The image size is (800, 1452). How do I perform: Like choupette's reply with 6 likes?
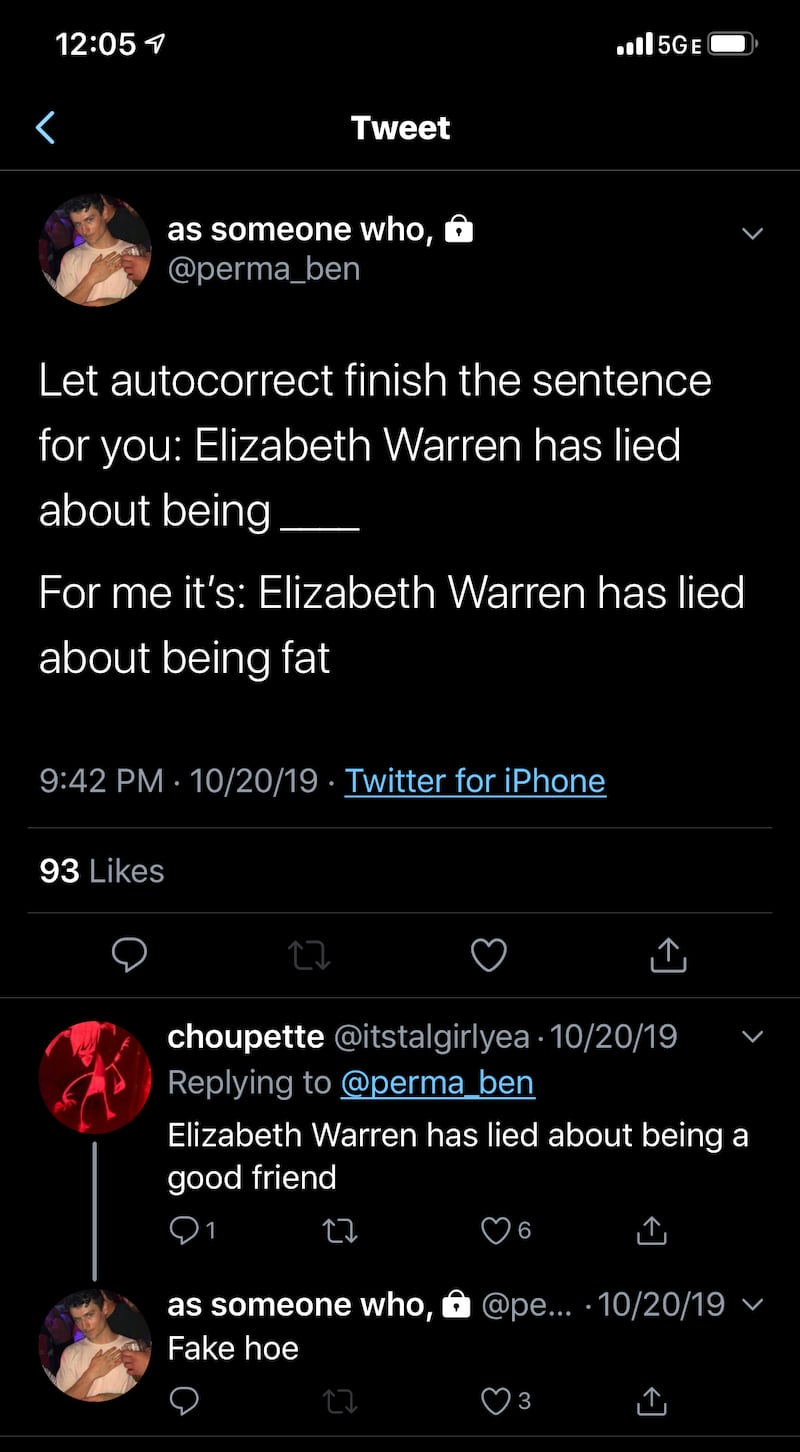pos(497,1231)
